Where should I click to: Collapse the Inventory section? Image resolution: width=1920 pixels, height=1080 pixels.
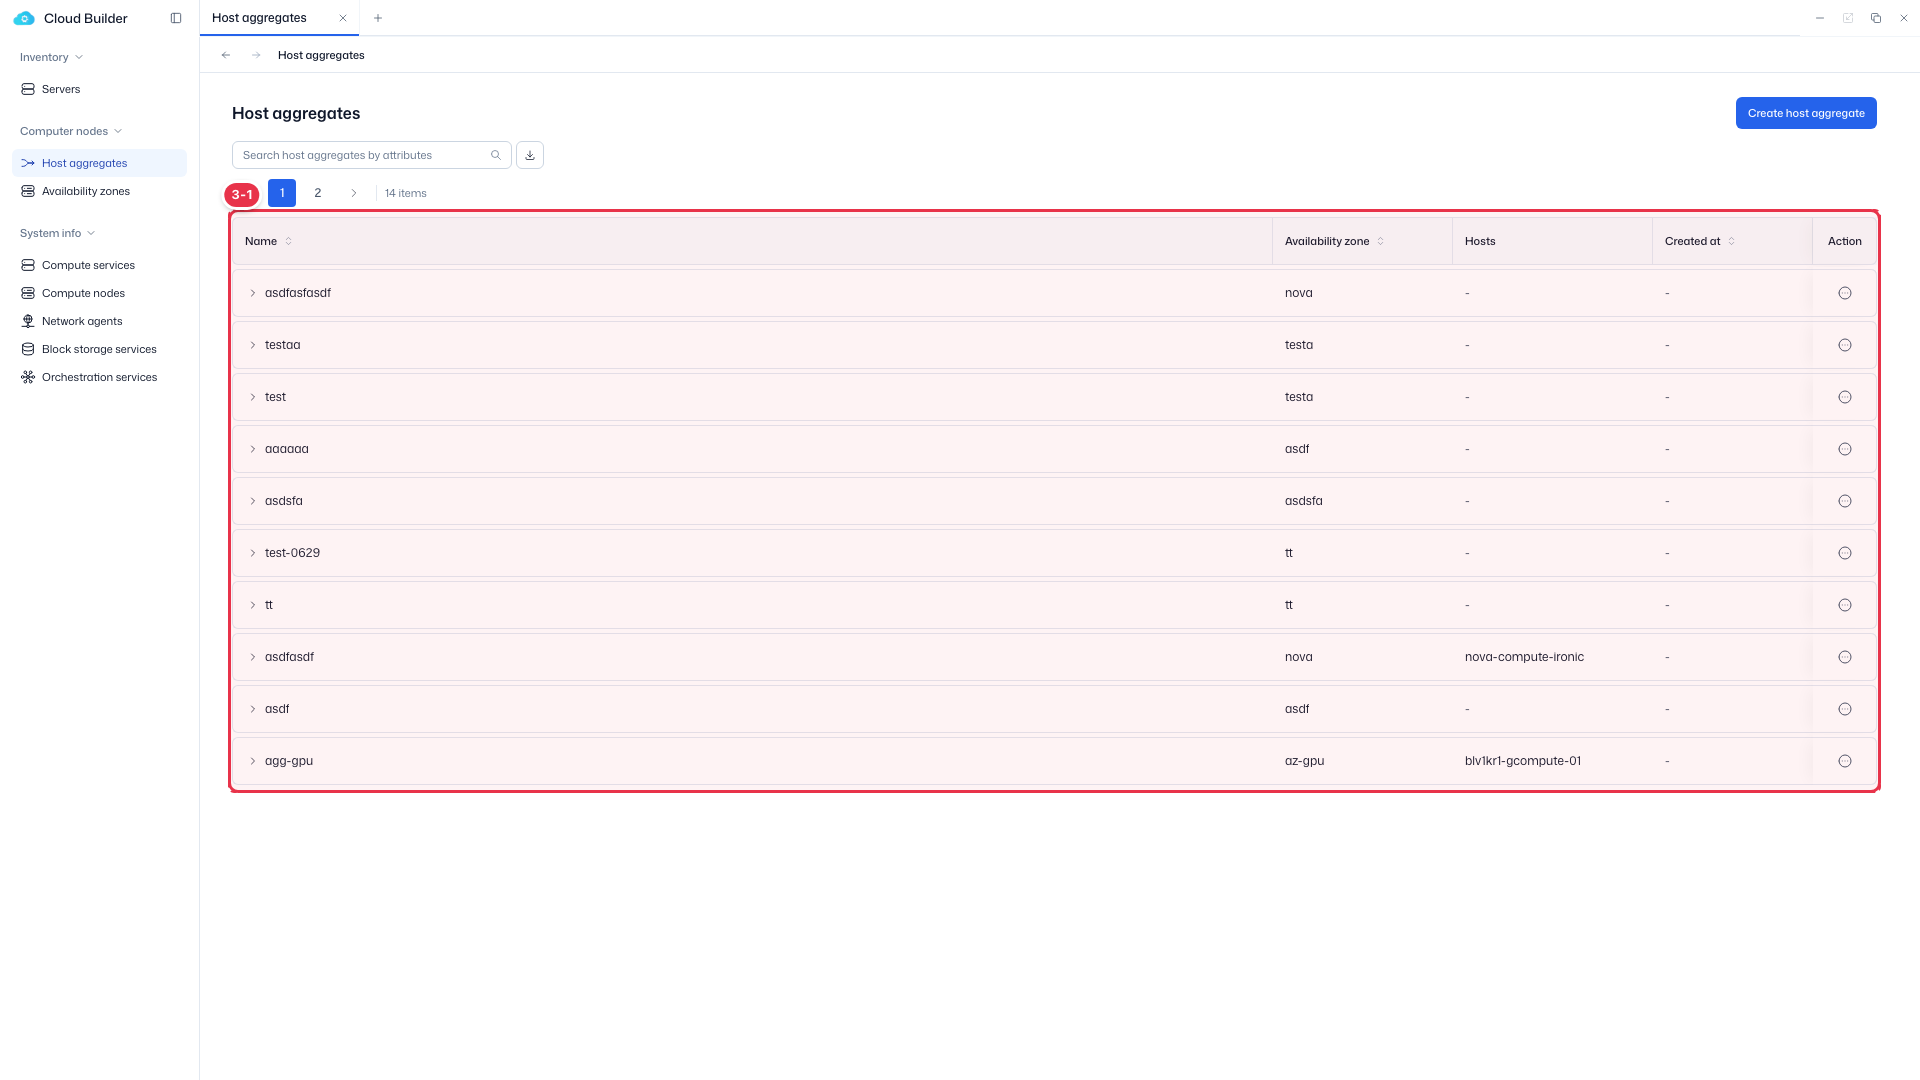[51, 57]
